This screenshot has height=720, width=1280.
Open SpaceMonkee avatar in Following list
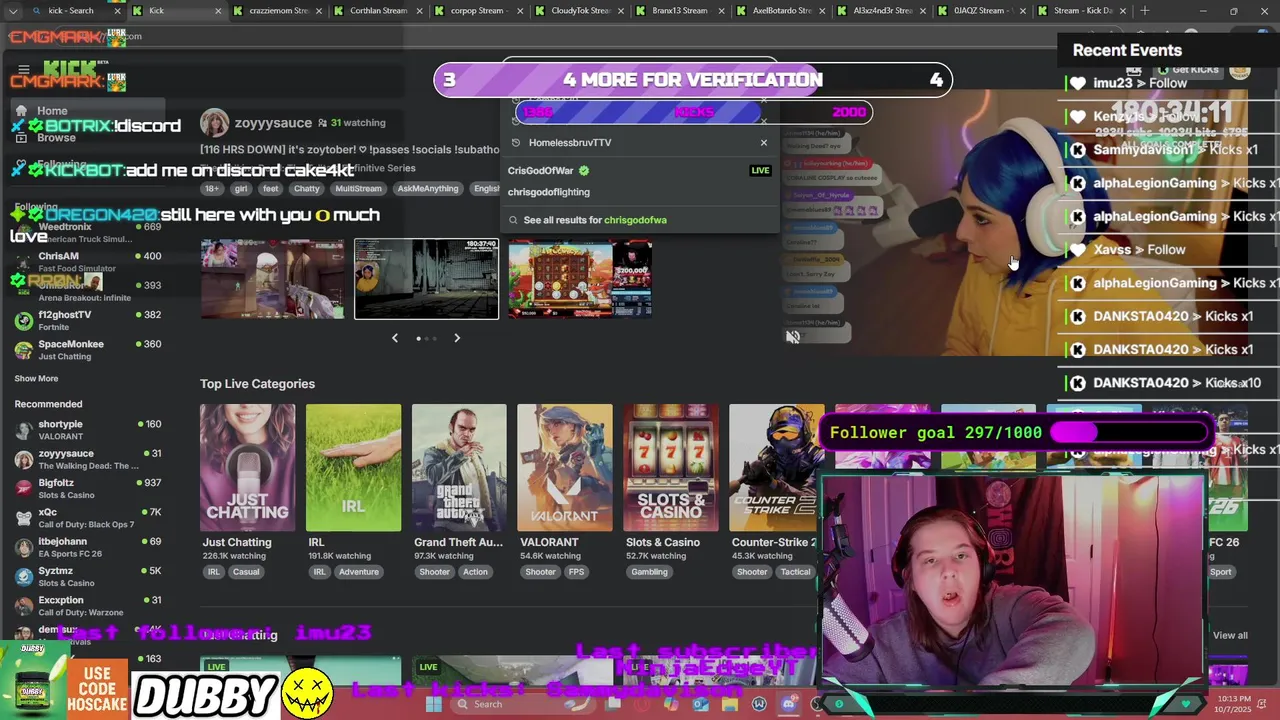coord(24,350)
